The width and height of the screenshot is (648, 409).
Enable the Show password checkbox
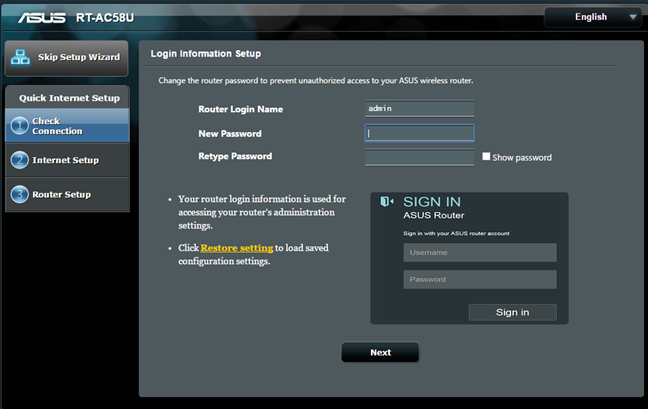[x=486, y=157]
